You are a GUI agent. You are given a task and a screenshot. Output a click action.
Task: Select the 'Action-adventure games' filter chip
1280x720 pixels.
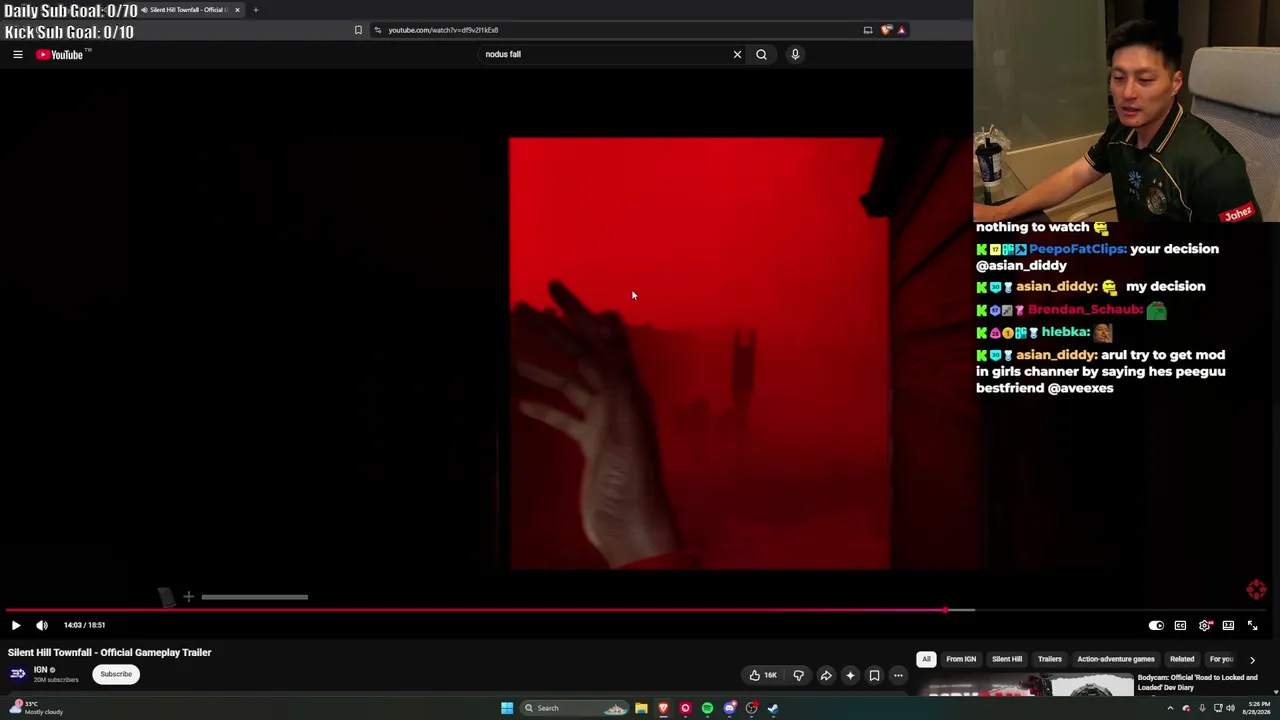(x=1116, y=659)
